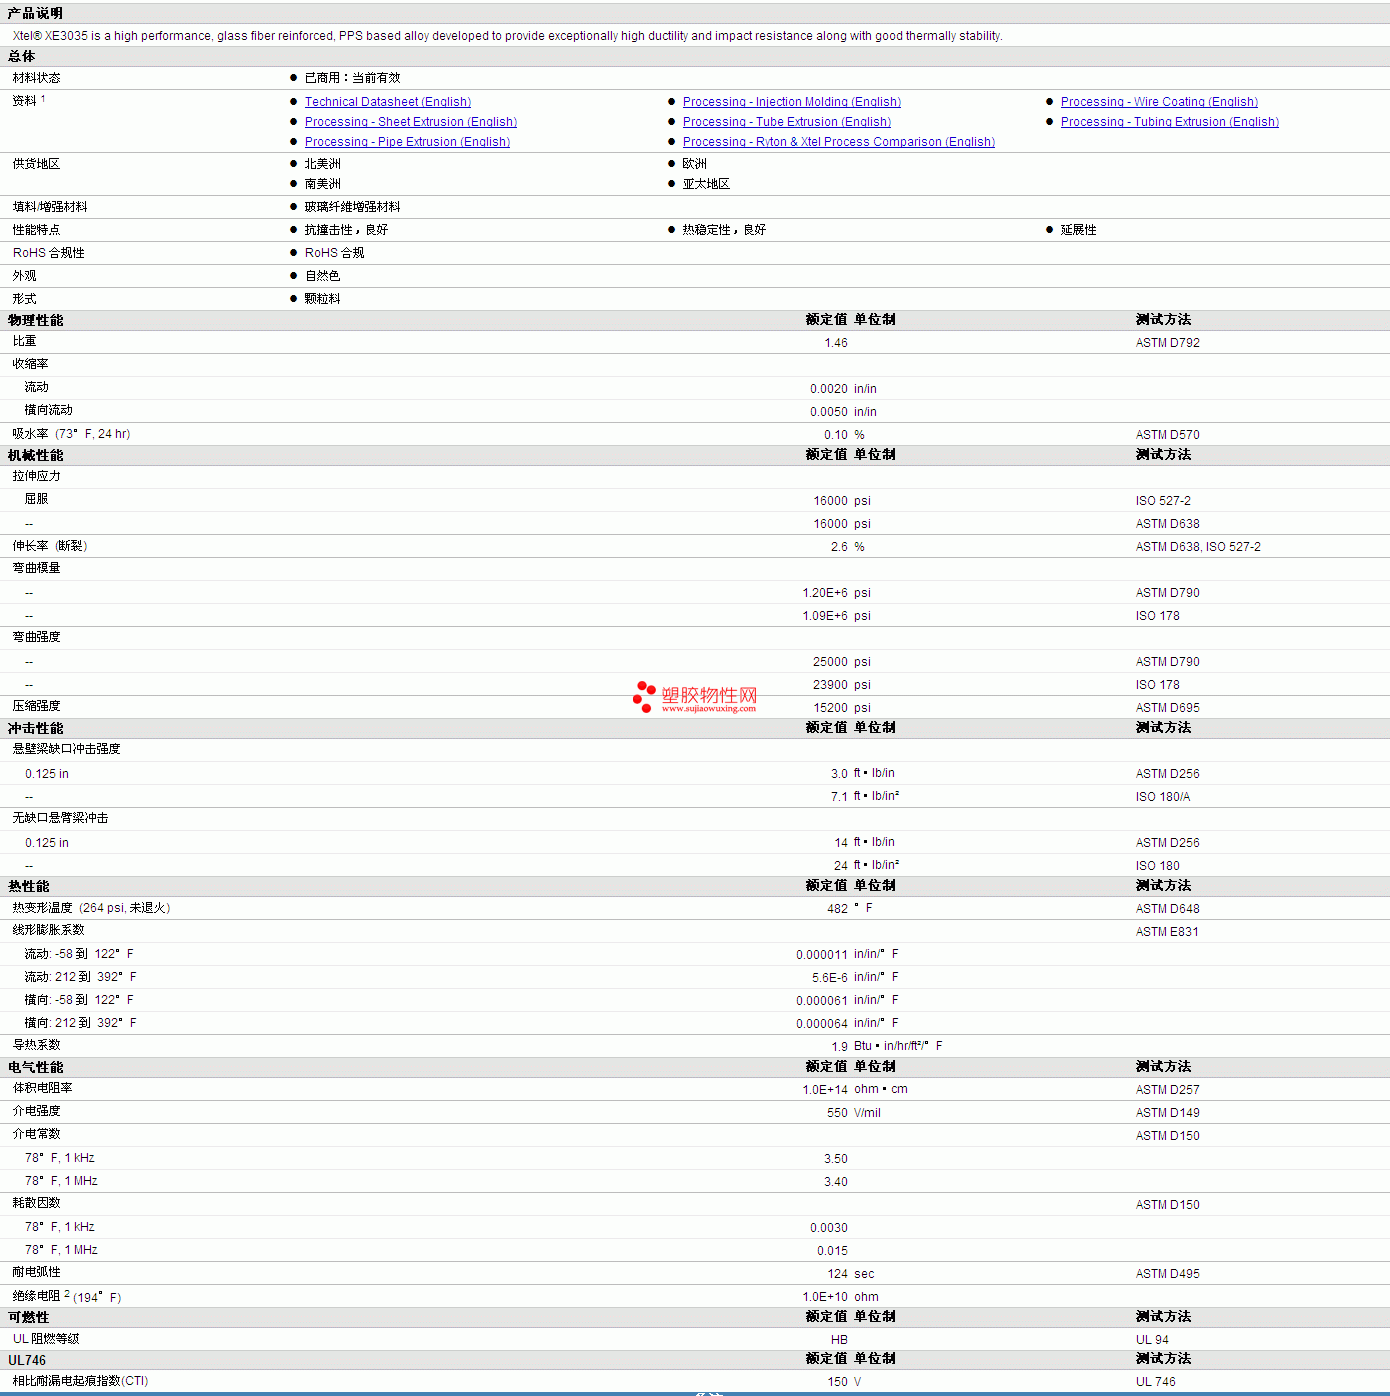This screenshot has height=1396, width=1390.
Task: Click the CTI value 150
Action: (838, 1382)
